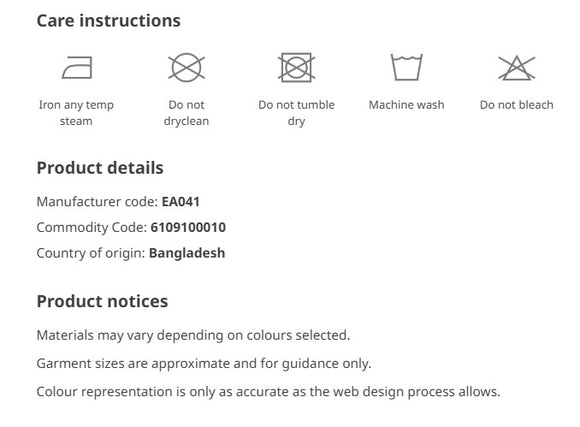Select the 'Do not dryclean' caption
580x427 pixels.
pos(186,113)
